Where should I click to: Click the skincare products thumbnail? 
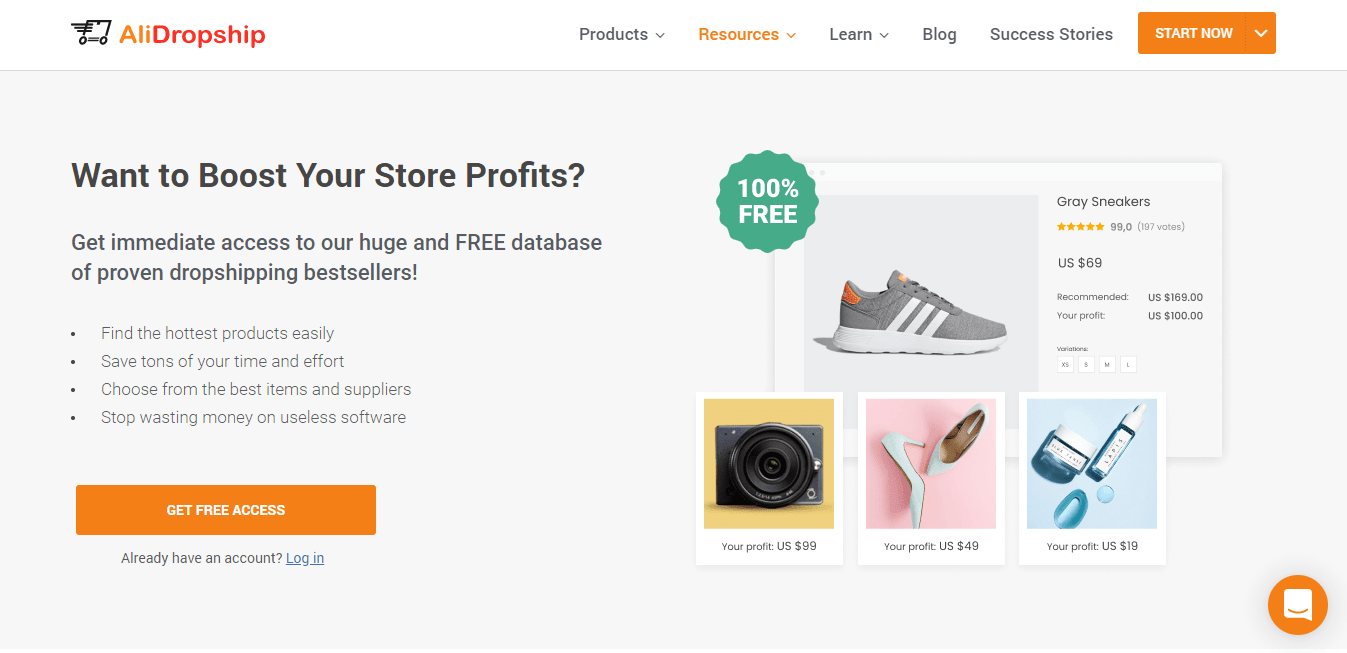(1092, 463)
